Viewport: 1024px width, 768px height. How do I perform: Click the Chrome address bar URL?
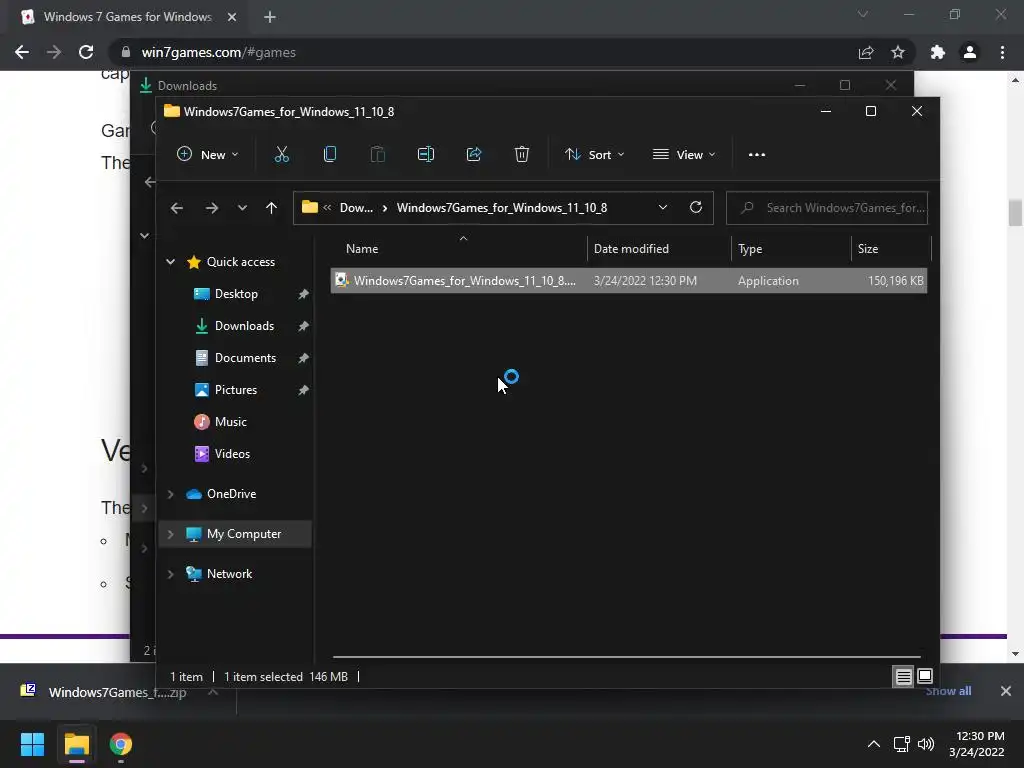coord(218,52)
